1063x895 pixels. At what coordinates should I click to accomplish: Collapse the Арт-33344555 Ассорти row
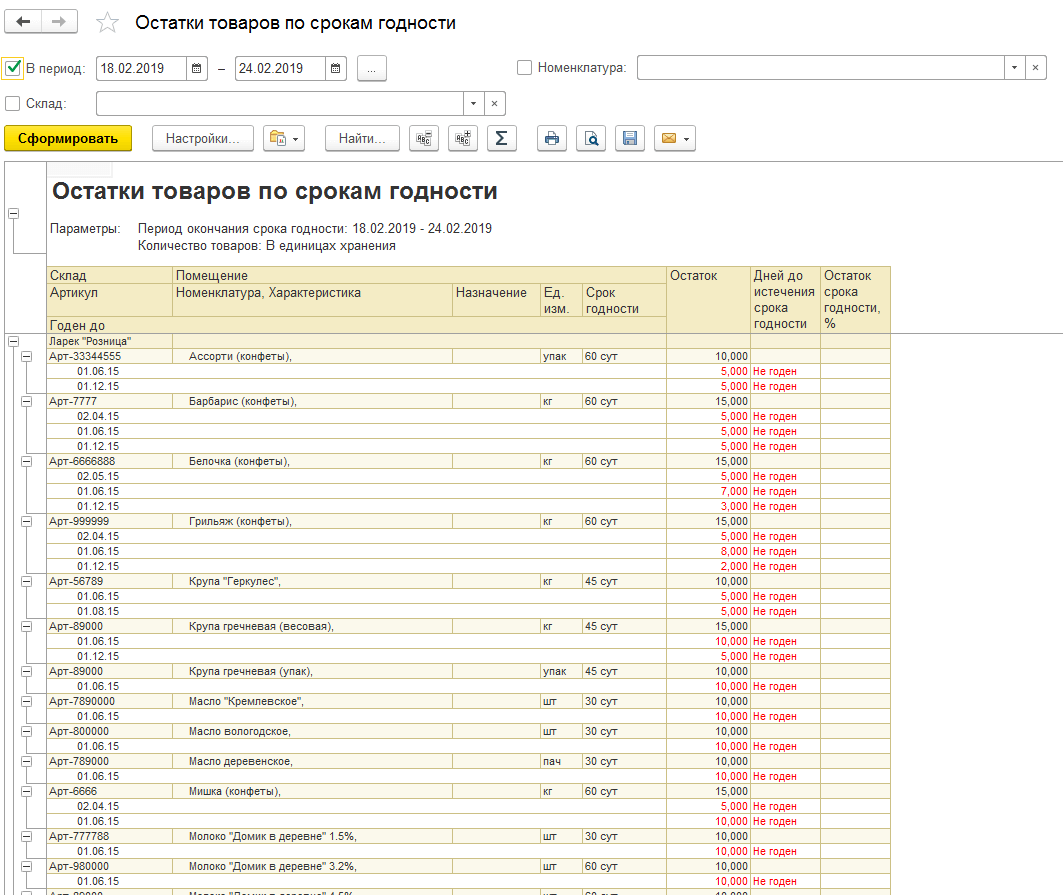pyautogui.click(x=26, y=357)
